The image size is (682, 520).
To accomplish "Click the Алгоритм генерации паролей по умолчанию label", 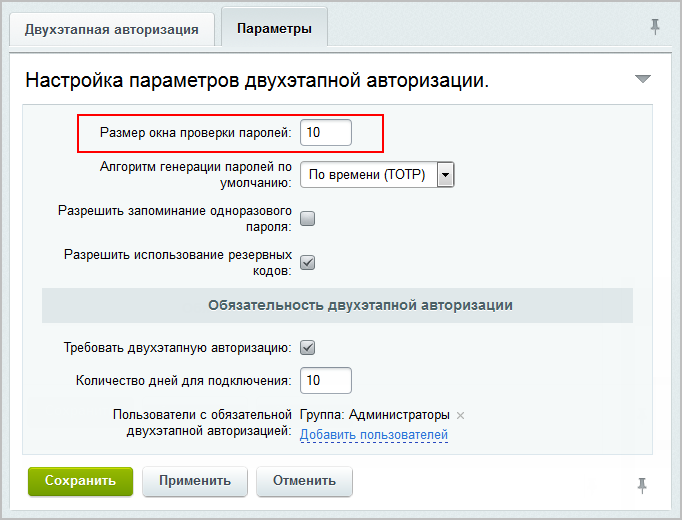I will (195, 175).
